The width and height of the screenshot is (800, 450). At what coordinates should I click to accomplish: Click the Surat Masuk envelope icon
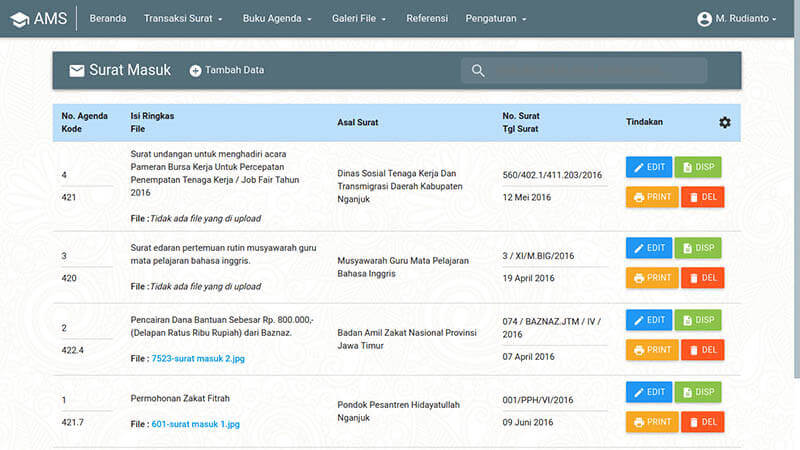click(77, 70)
